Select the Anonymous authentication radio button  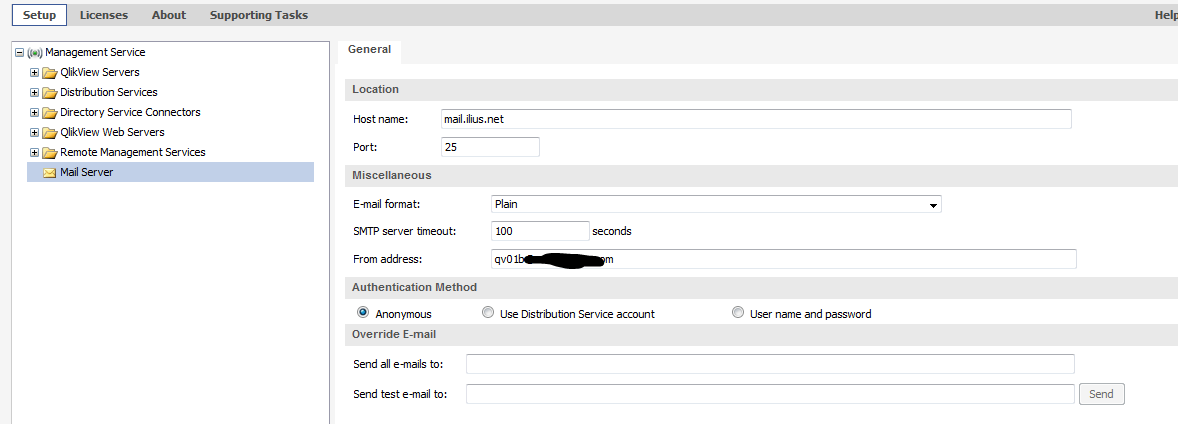[363, 313]
